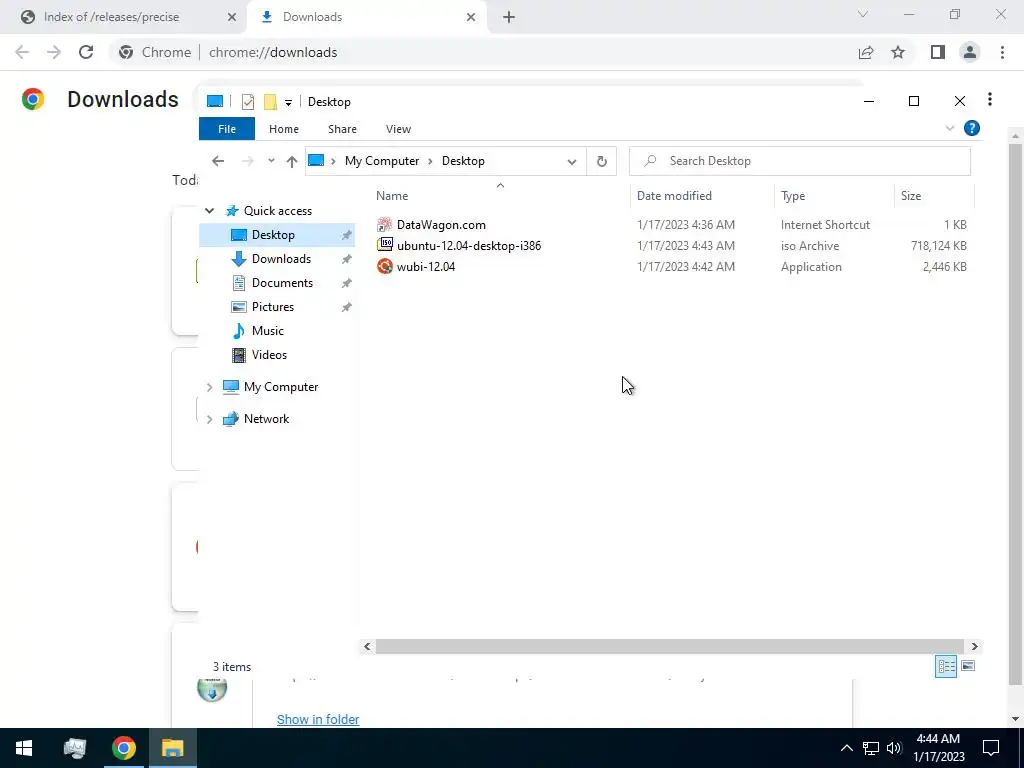
Task: Click the Chrome share page icon
Action: click(x=866, y=52)
